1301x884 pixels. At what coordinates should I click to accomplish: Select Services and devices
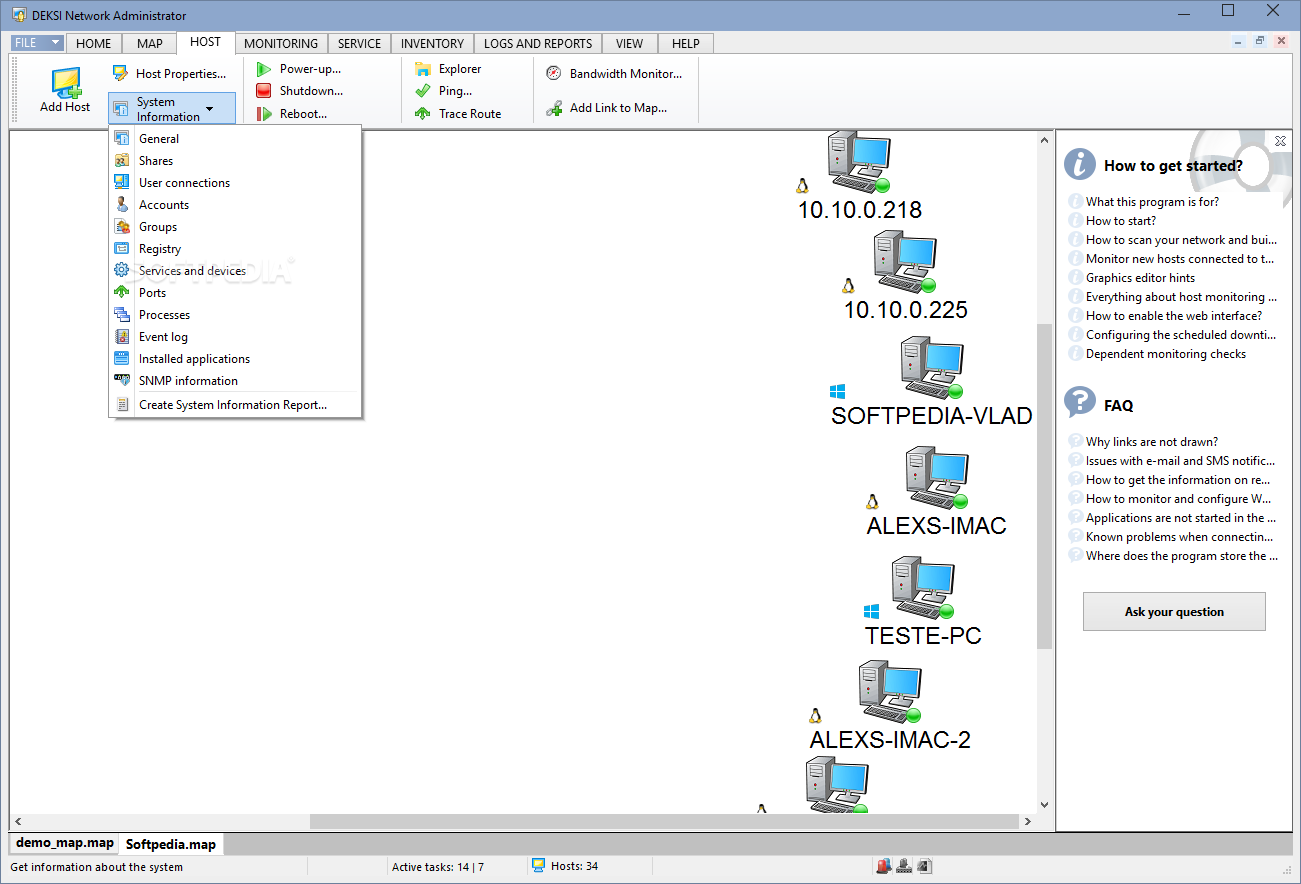[235, 271]
